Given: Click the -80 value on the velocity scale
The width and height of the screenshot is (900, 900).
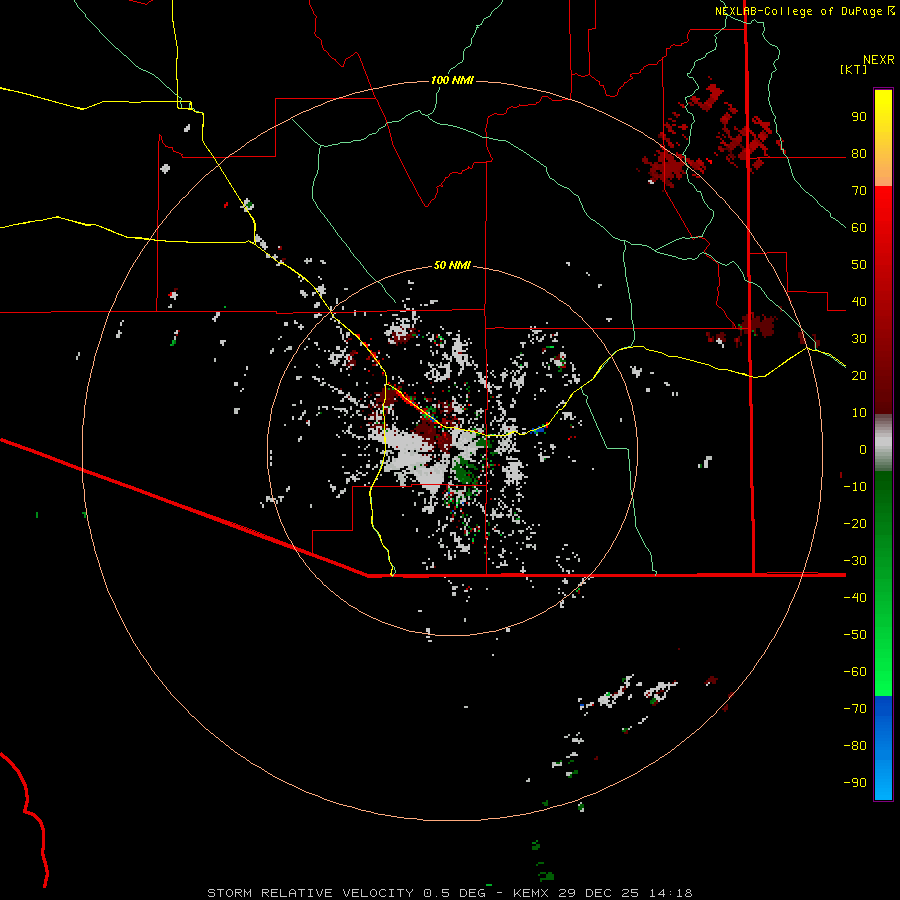Looking at the screenshot, I should (x=855, y=746).
